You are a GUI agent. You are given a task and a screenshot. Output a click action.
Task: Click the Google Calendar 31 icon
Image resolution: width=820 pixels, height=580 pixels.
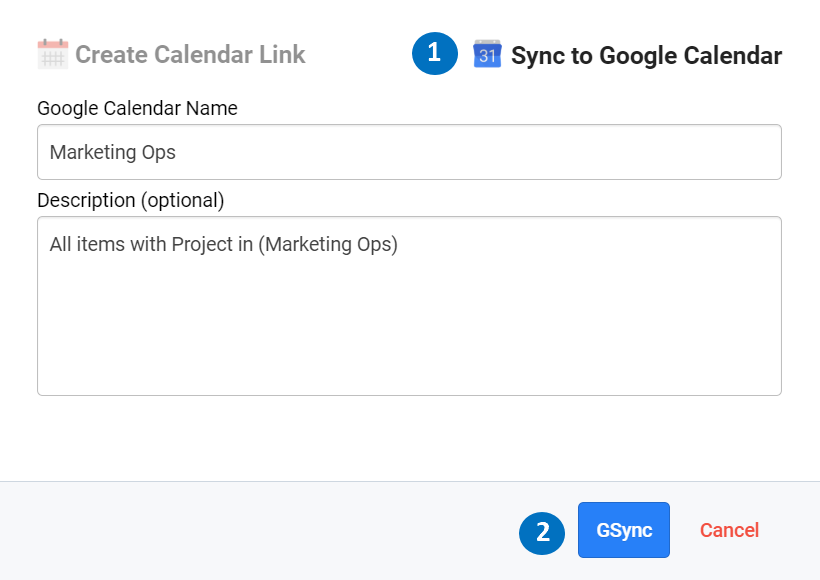pos(487,54)
